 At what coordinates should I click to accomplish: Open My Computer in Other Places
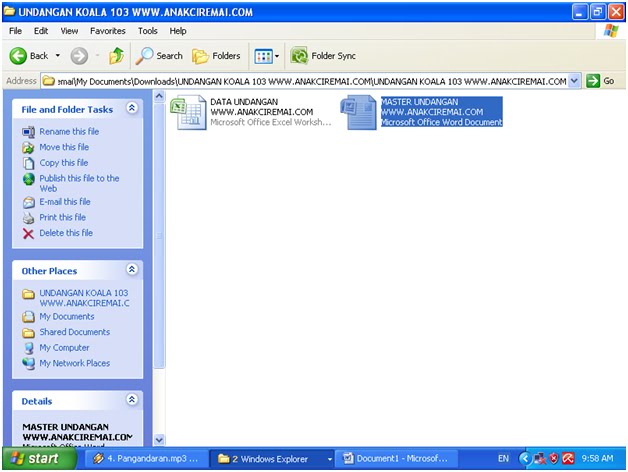64,348
